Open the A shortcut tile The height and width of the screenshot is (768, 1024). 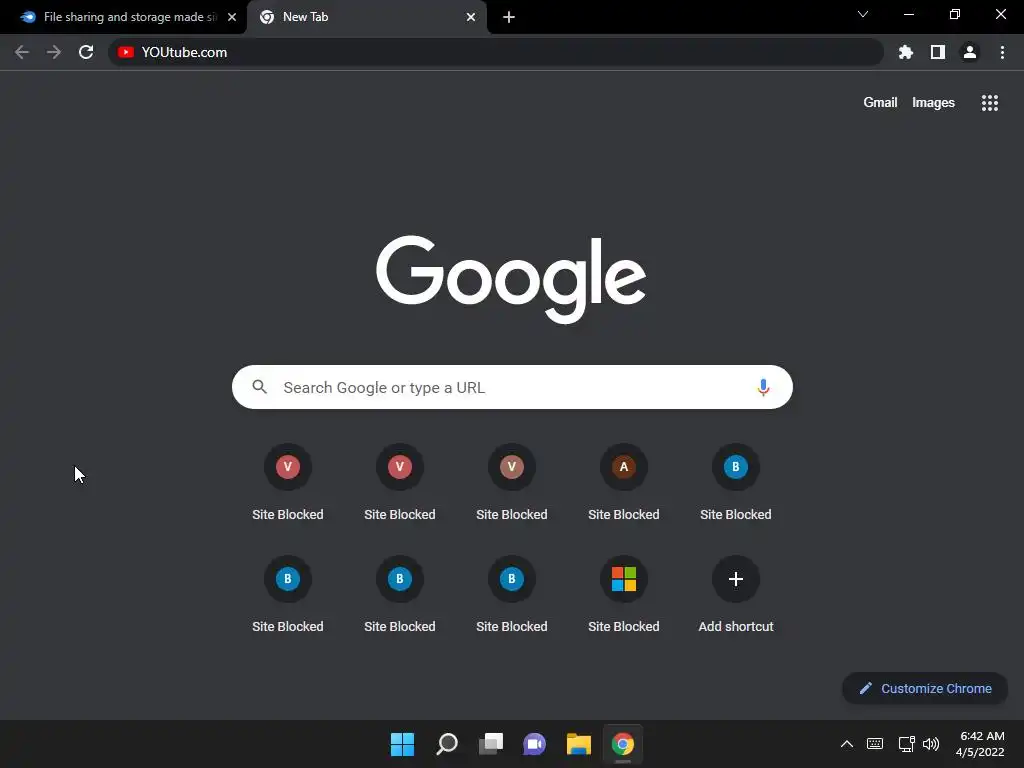[624, 467]
